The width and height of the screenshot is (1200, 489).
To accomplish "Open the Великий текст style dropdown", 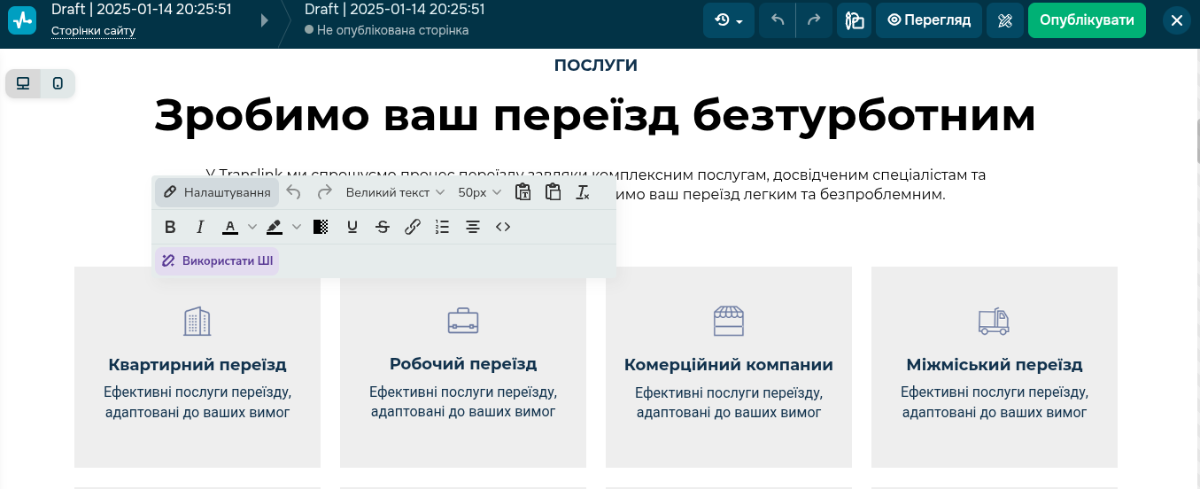I will tap(395, 192).
